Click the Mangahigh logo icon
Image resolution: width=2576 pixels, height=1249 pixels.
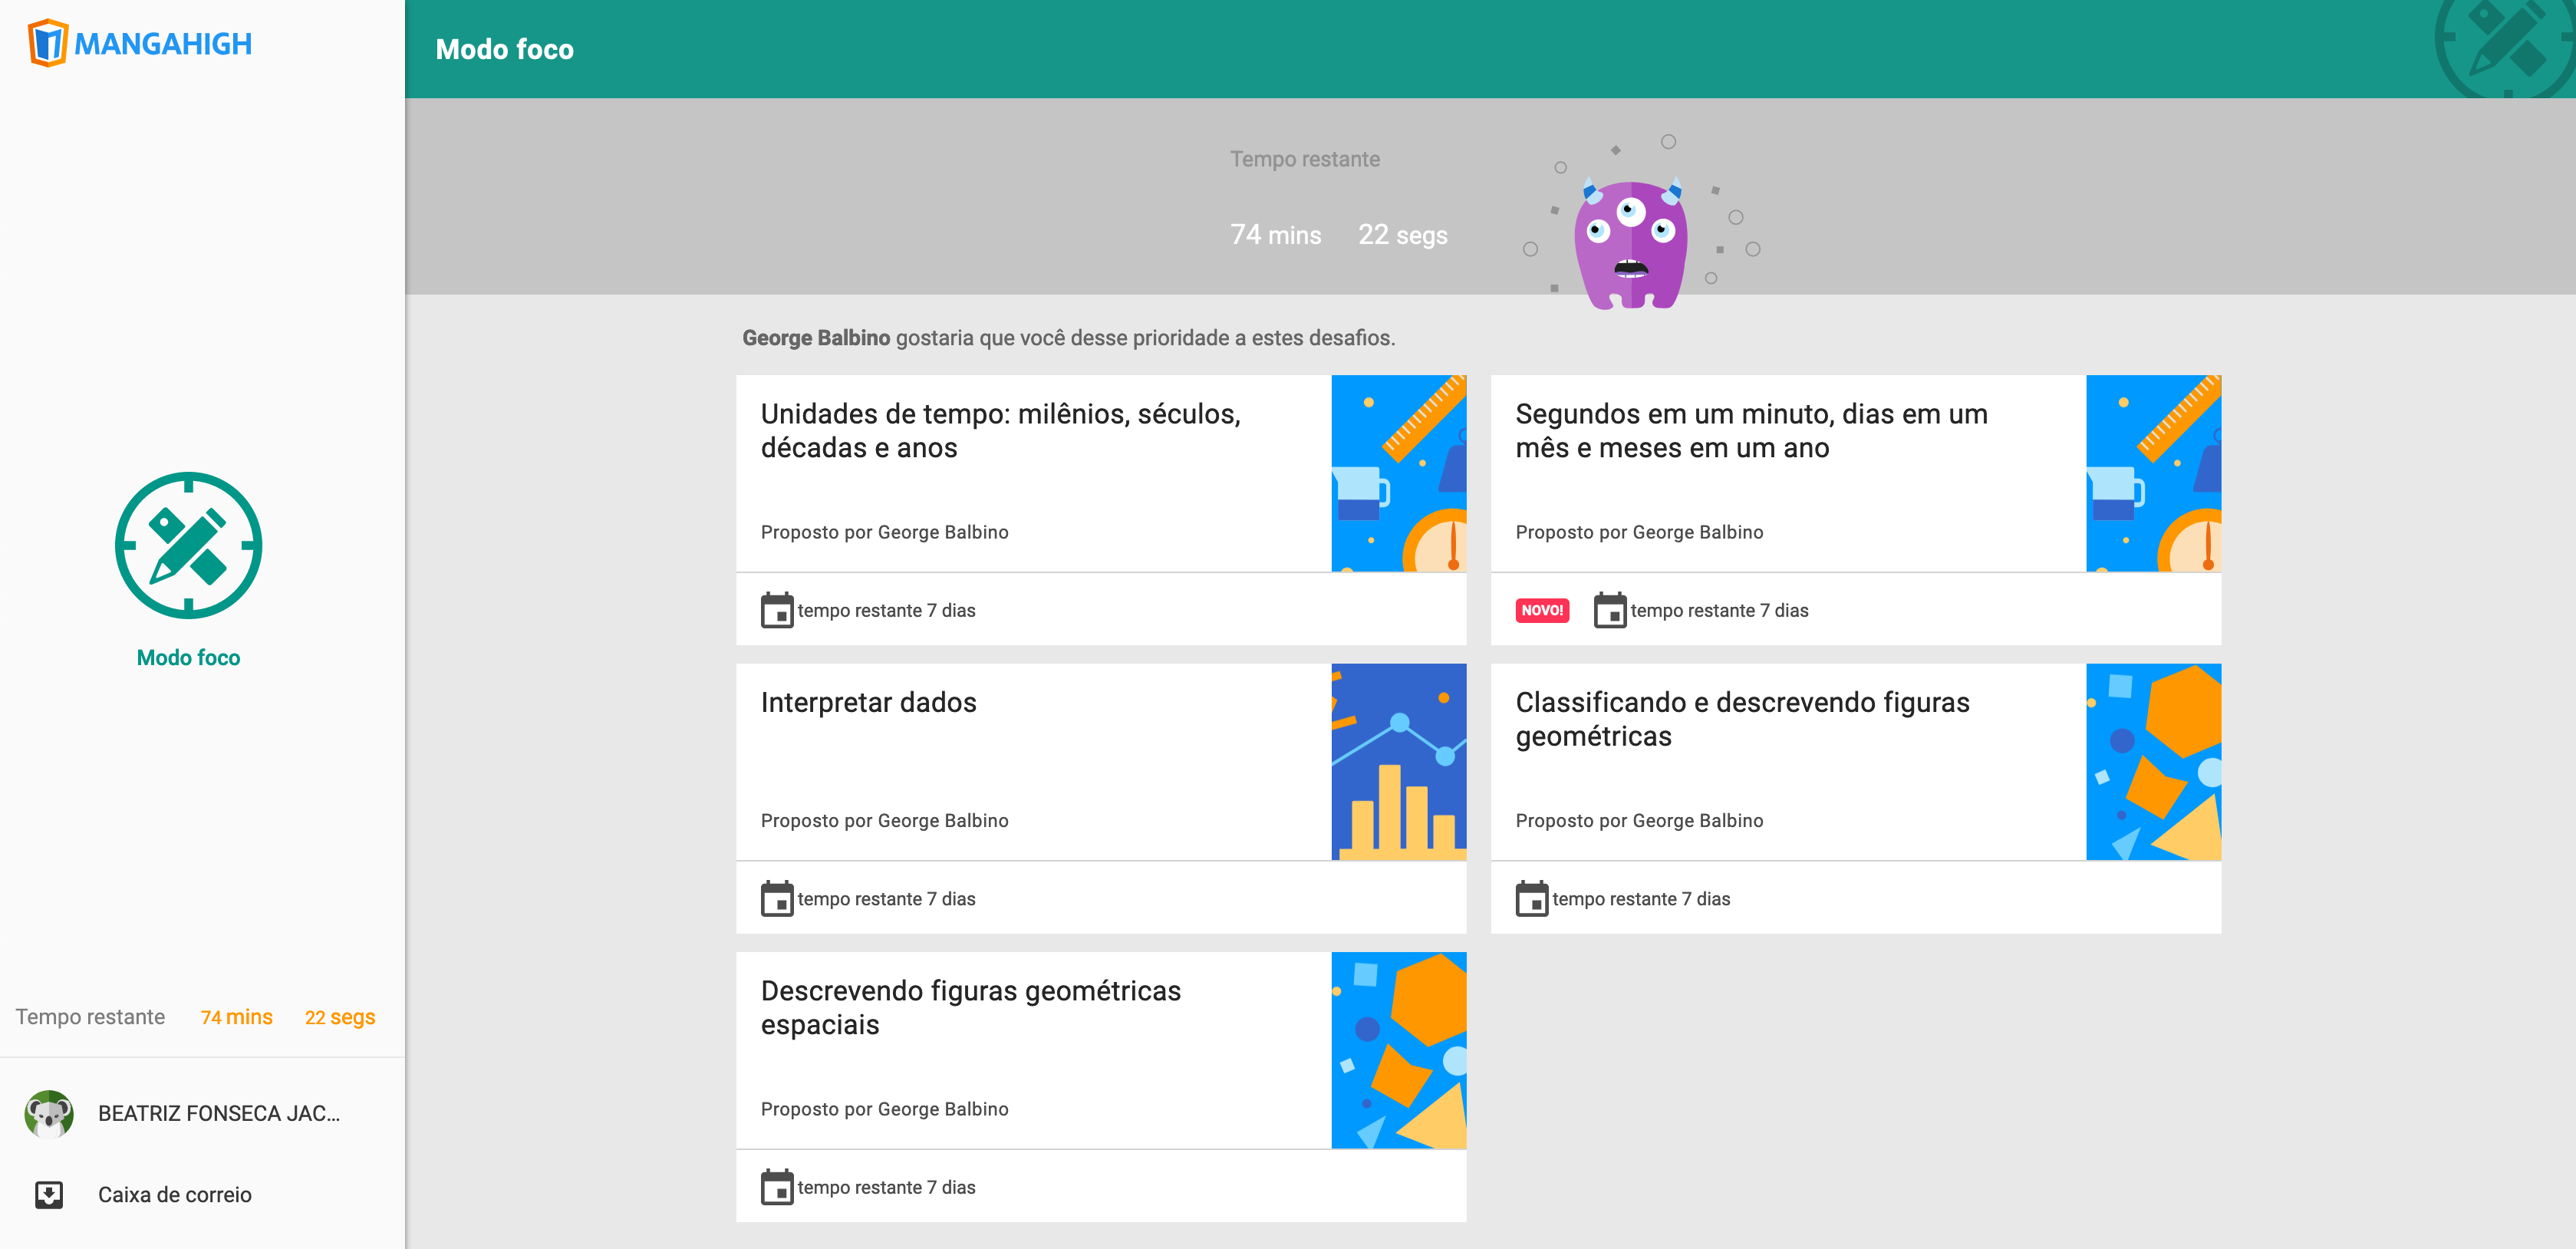[x=48, y=43]
